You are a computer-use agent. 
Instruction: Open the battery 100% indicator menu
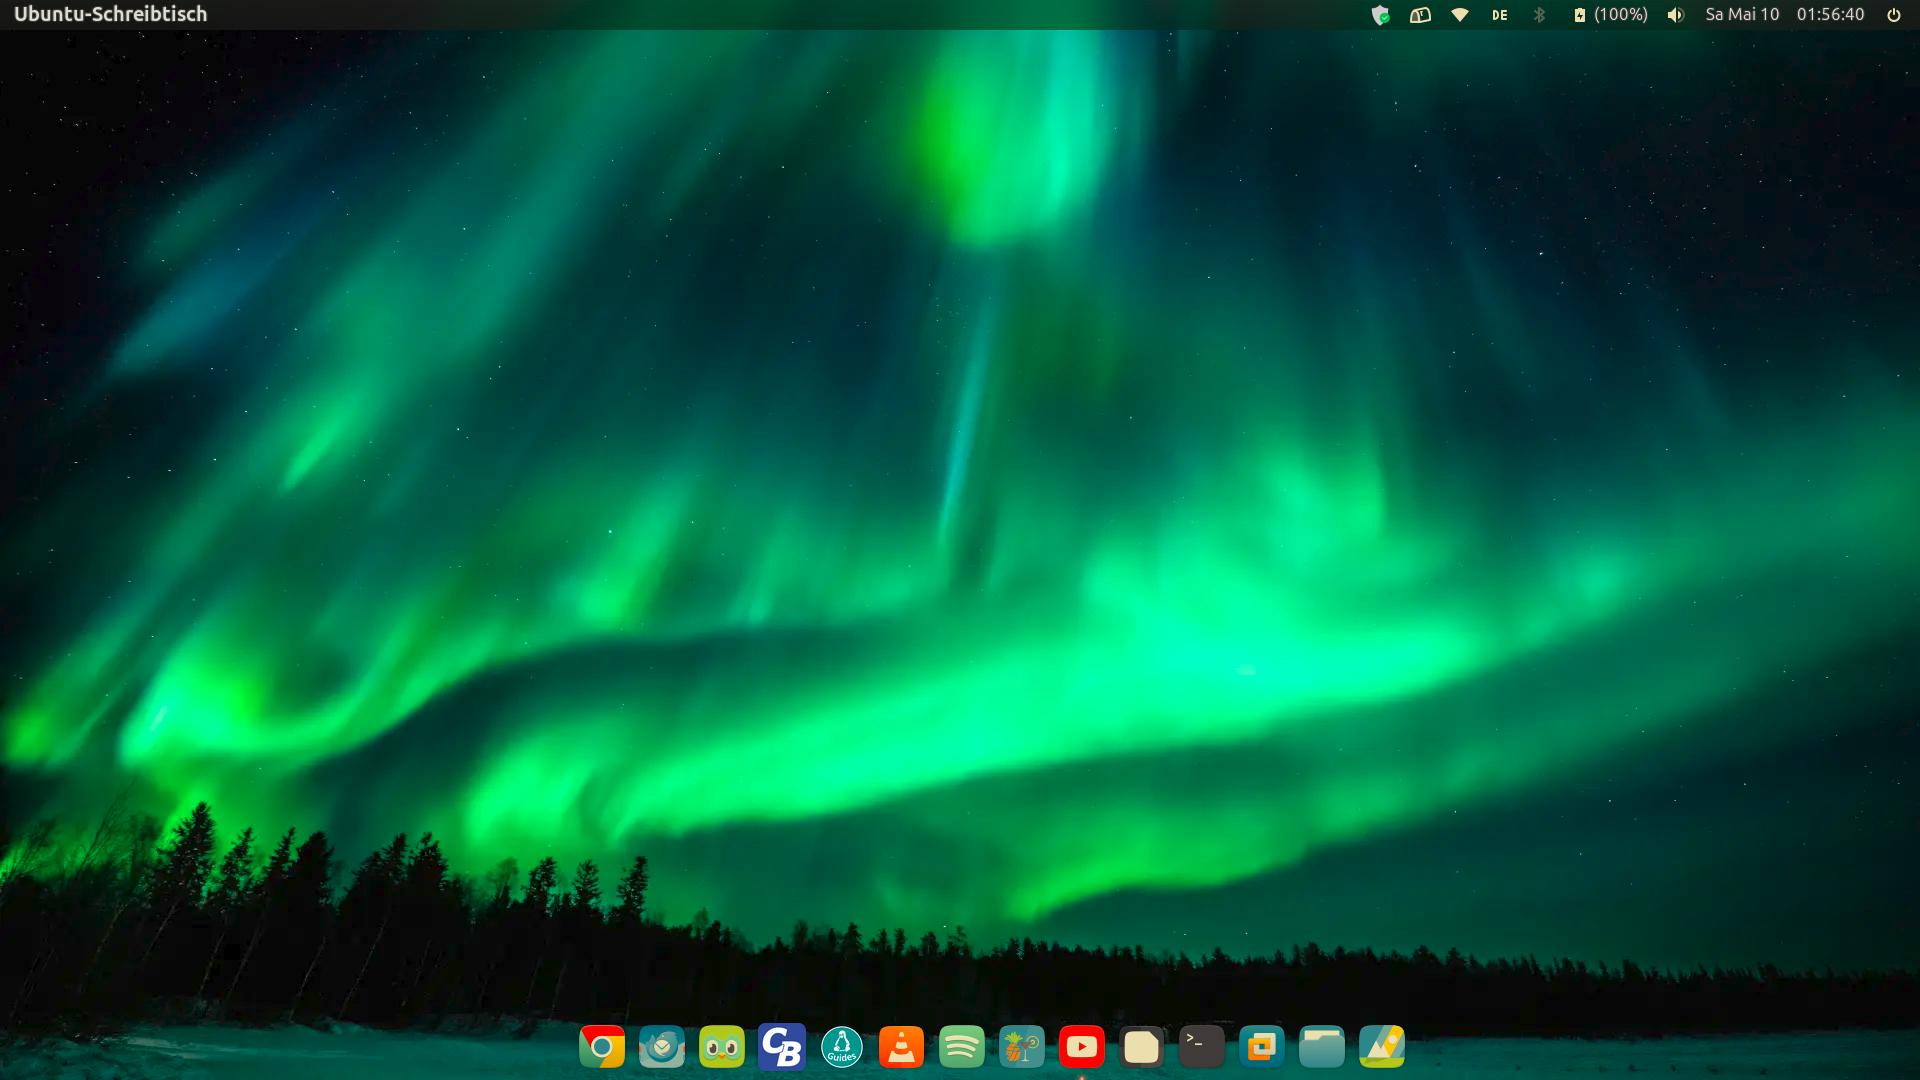(x=1610, y=15)
